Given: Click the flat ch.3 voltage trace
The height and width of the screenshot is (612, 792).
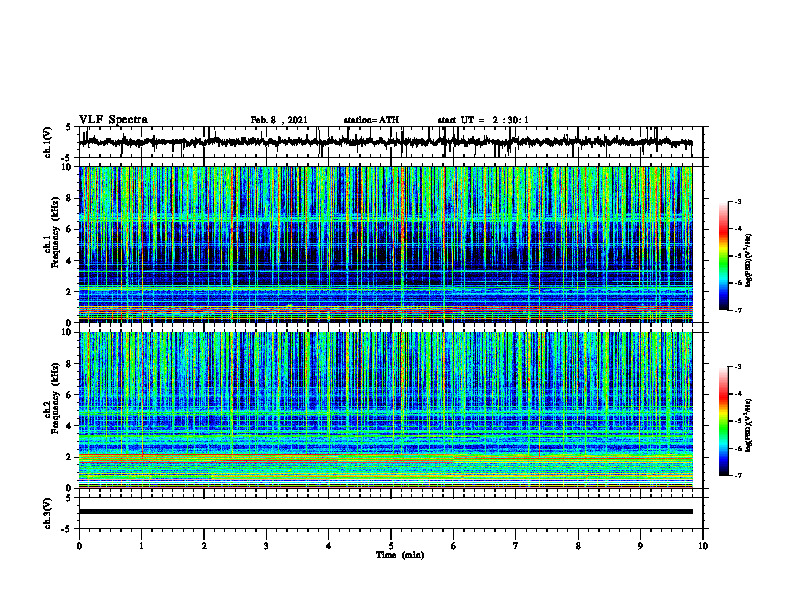Looking at the screenshot, I should tap(385, 512).
